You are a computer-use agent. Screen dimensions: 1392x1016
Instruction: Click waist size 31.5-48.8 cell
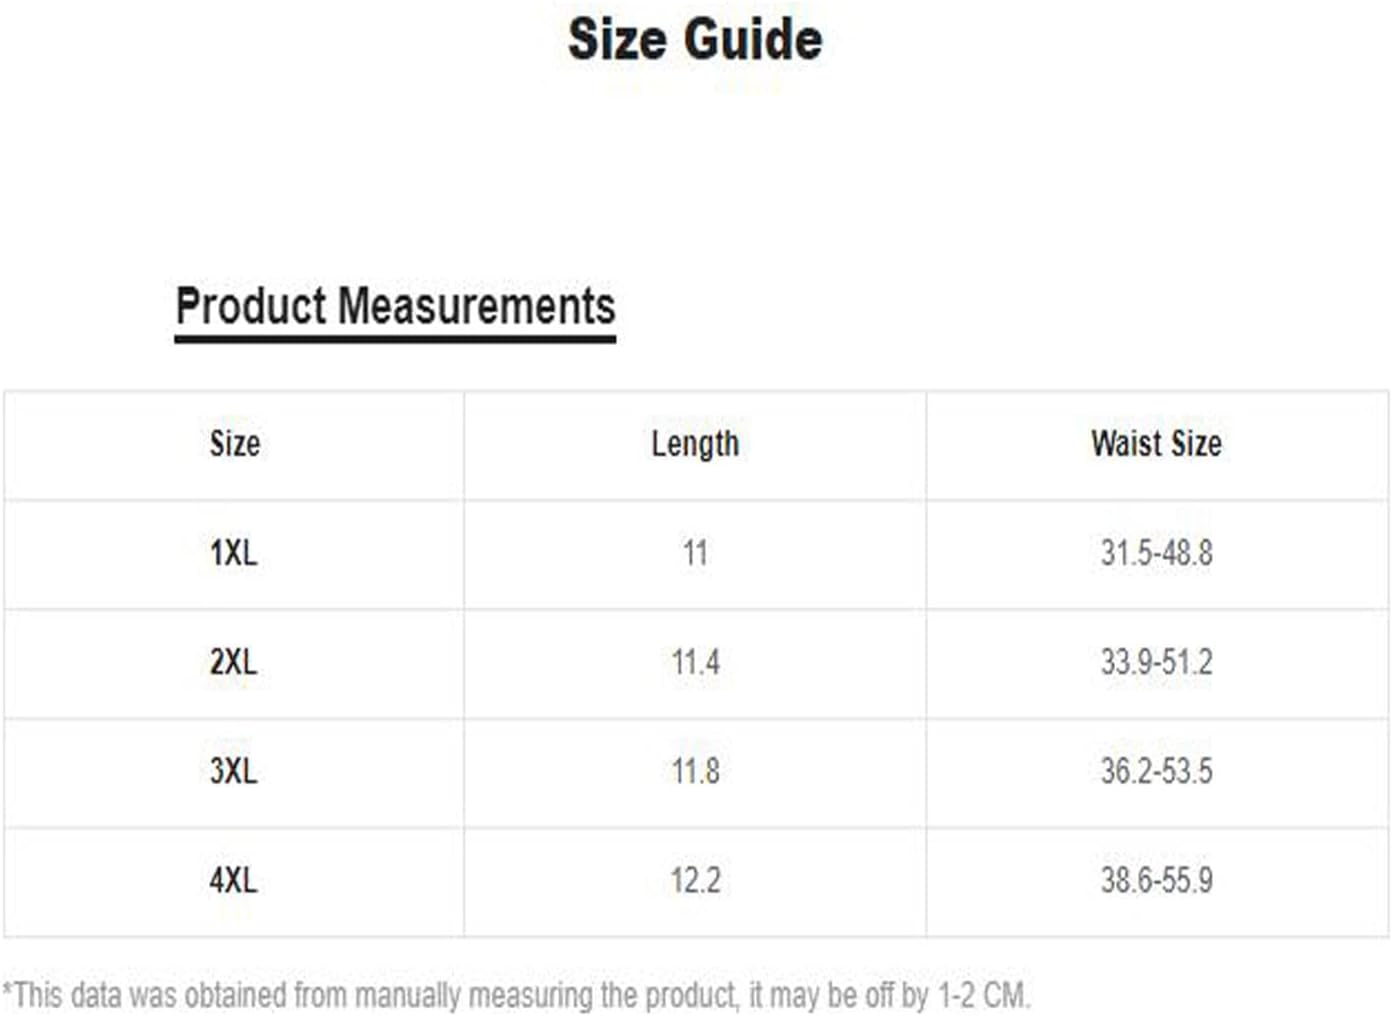[1157, 553]
